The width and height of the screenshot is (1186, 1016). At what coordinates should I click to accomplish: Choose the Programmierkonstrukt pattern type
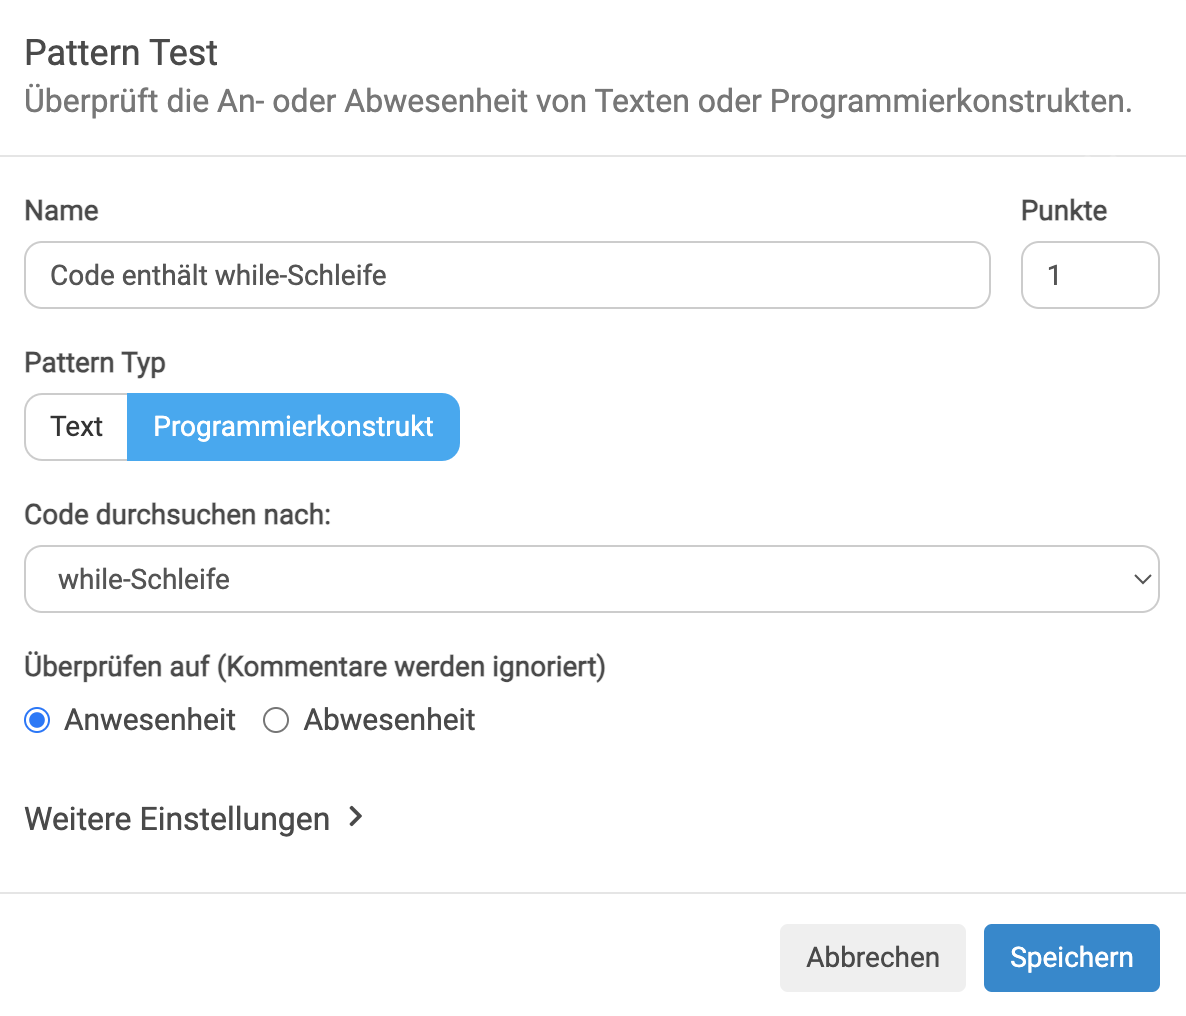pos(293,427)
